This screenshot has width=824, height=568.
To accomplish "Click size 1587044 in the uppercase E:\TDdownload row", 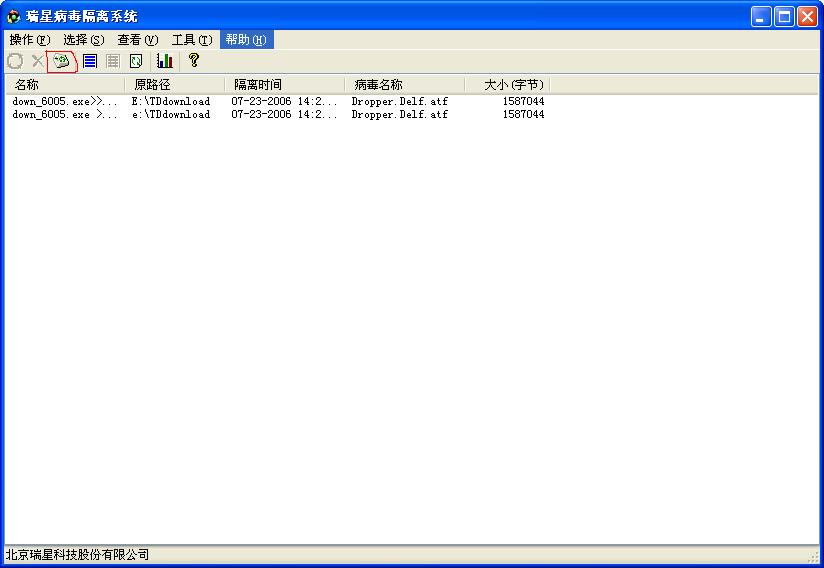I will pyautogui.click(x=523, y=101).
